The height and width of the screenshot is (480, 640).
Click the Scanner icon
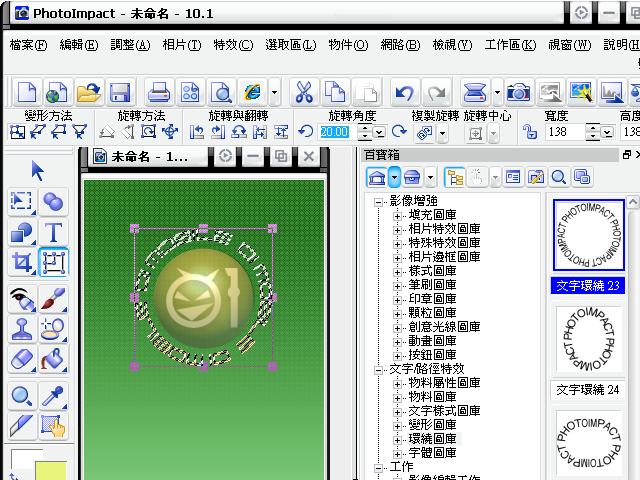pos(474,92)
